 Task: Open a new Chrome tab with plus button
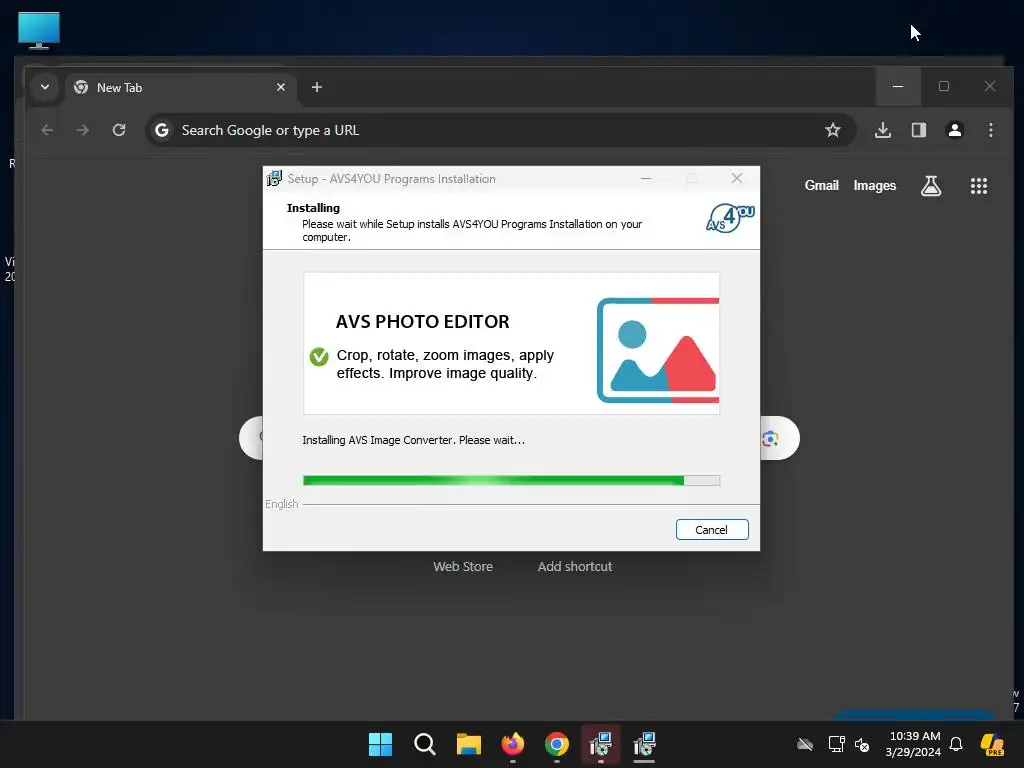point(317,87)
